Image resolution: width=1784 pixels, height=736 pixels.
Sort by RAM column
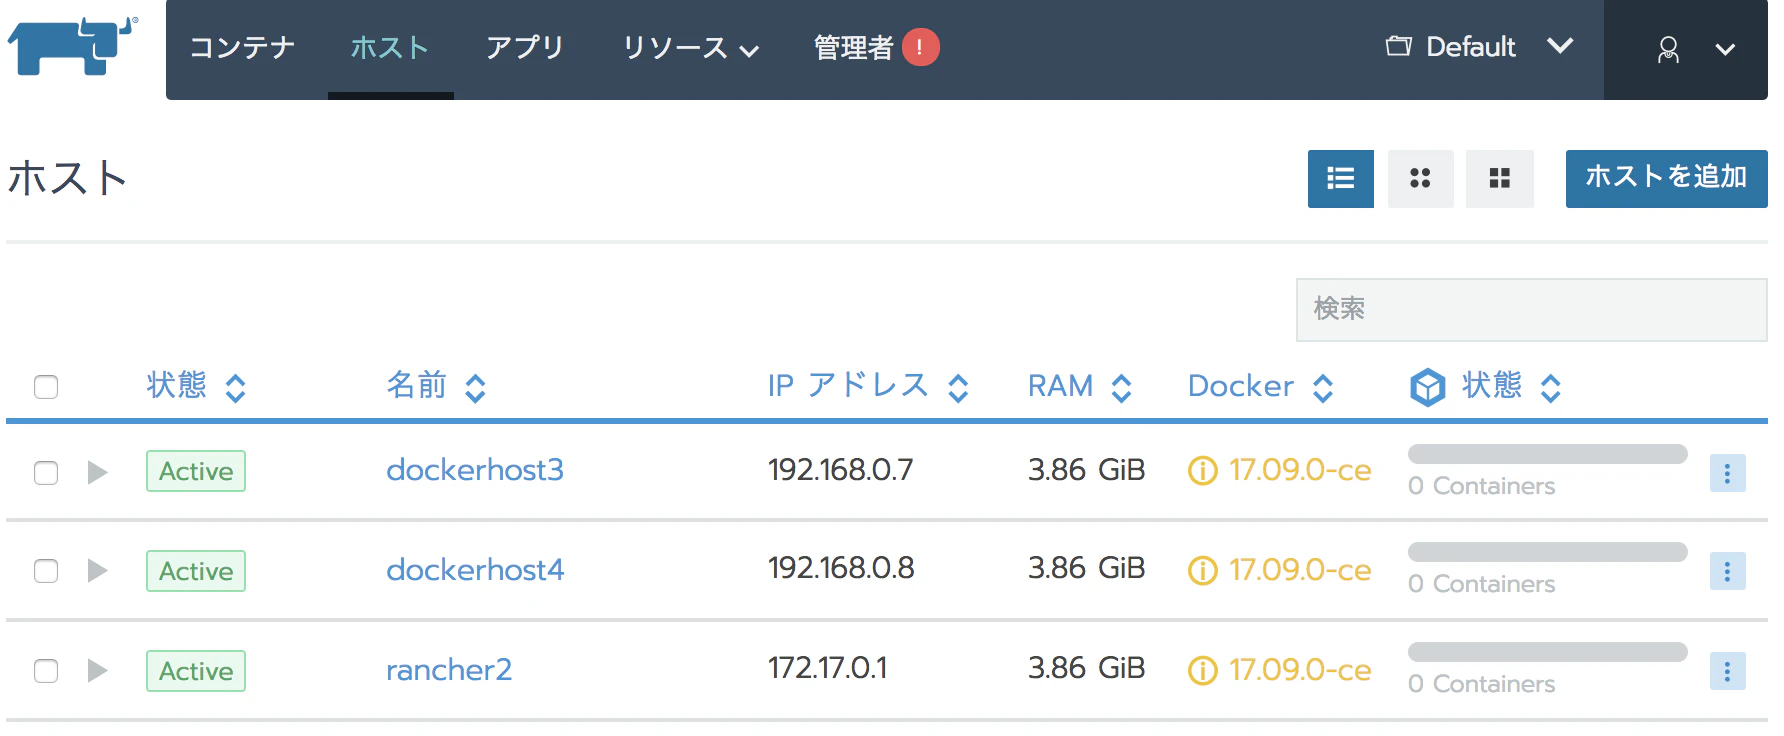tap(1080, 386)
